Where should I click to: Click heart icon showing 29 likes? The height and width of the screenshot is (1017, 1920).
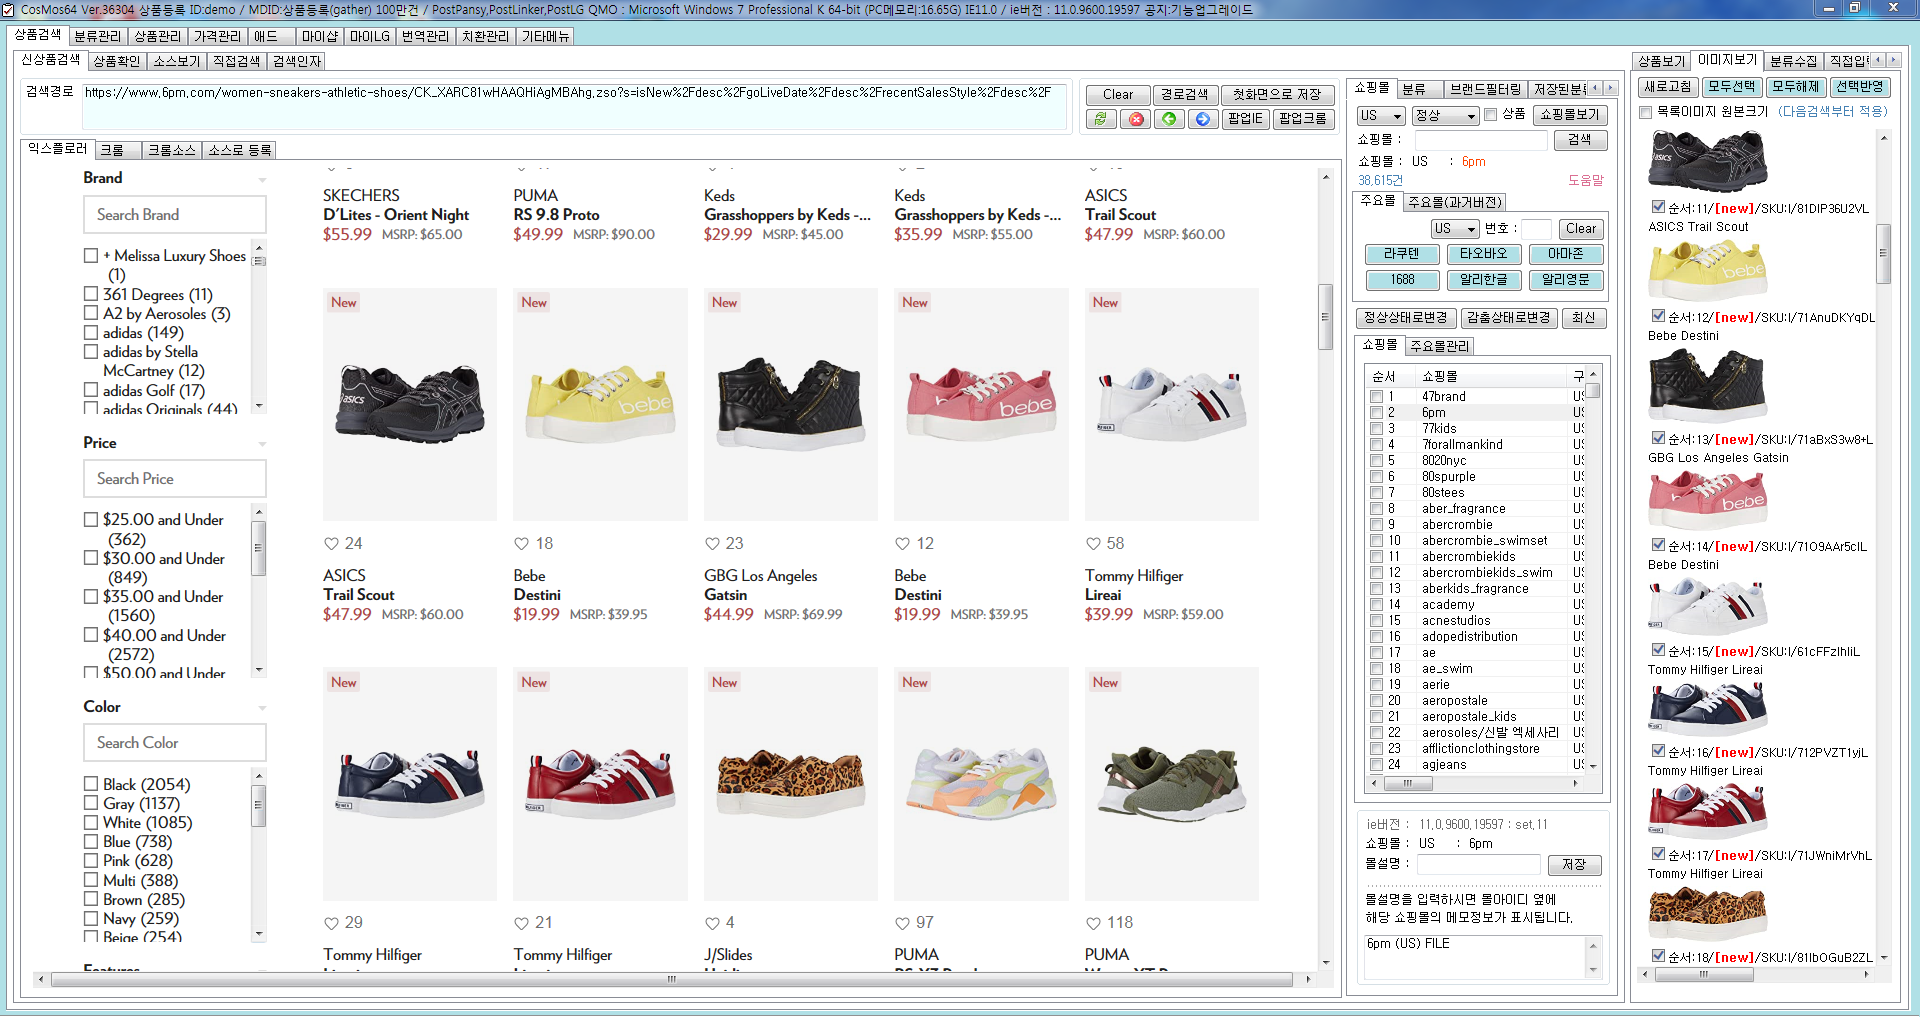click(331, 923)
